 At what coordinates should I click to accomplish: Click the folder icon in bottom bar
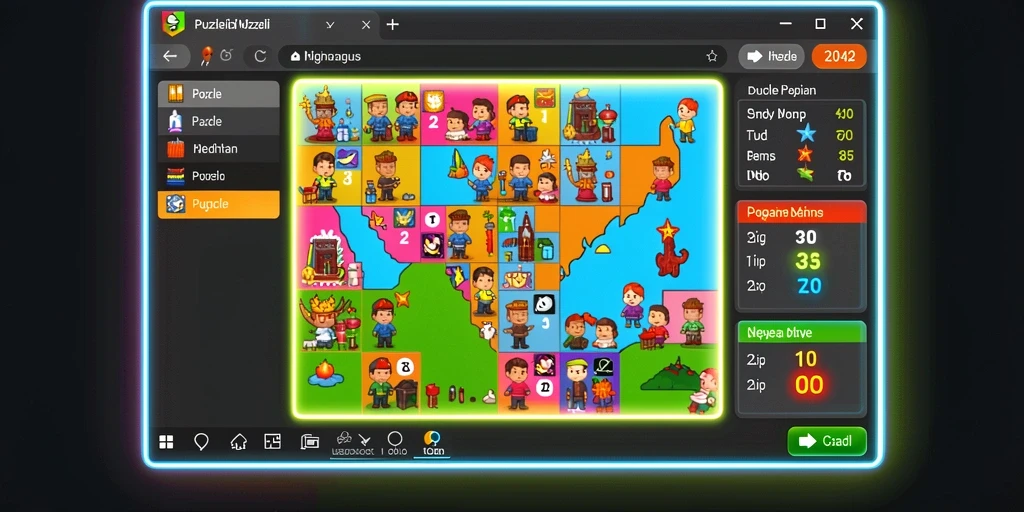coord(309,442)
